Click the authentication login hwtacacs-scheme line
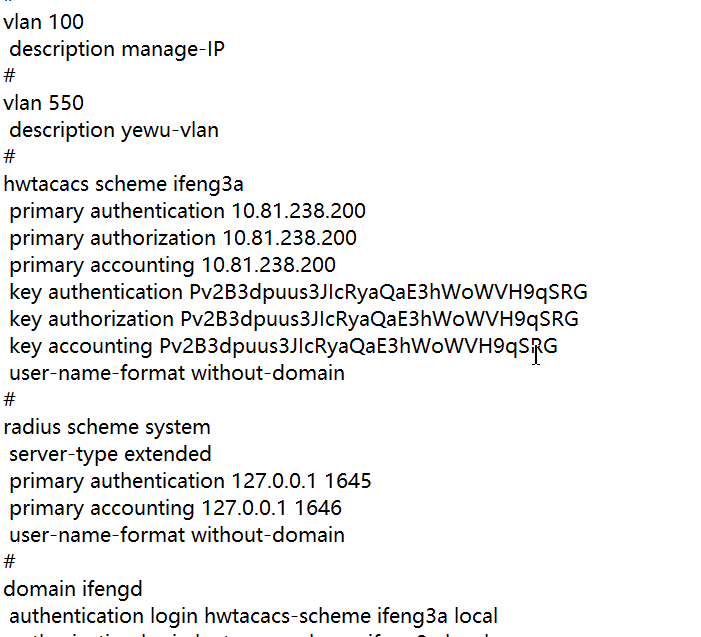 (x=253, y=616)
